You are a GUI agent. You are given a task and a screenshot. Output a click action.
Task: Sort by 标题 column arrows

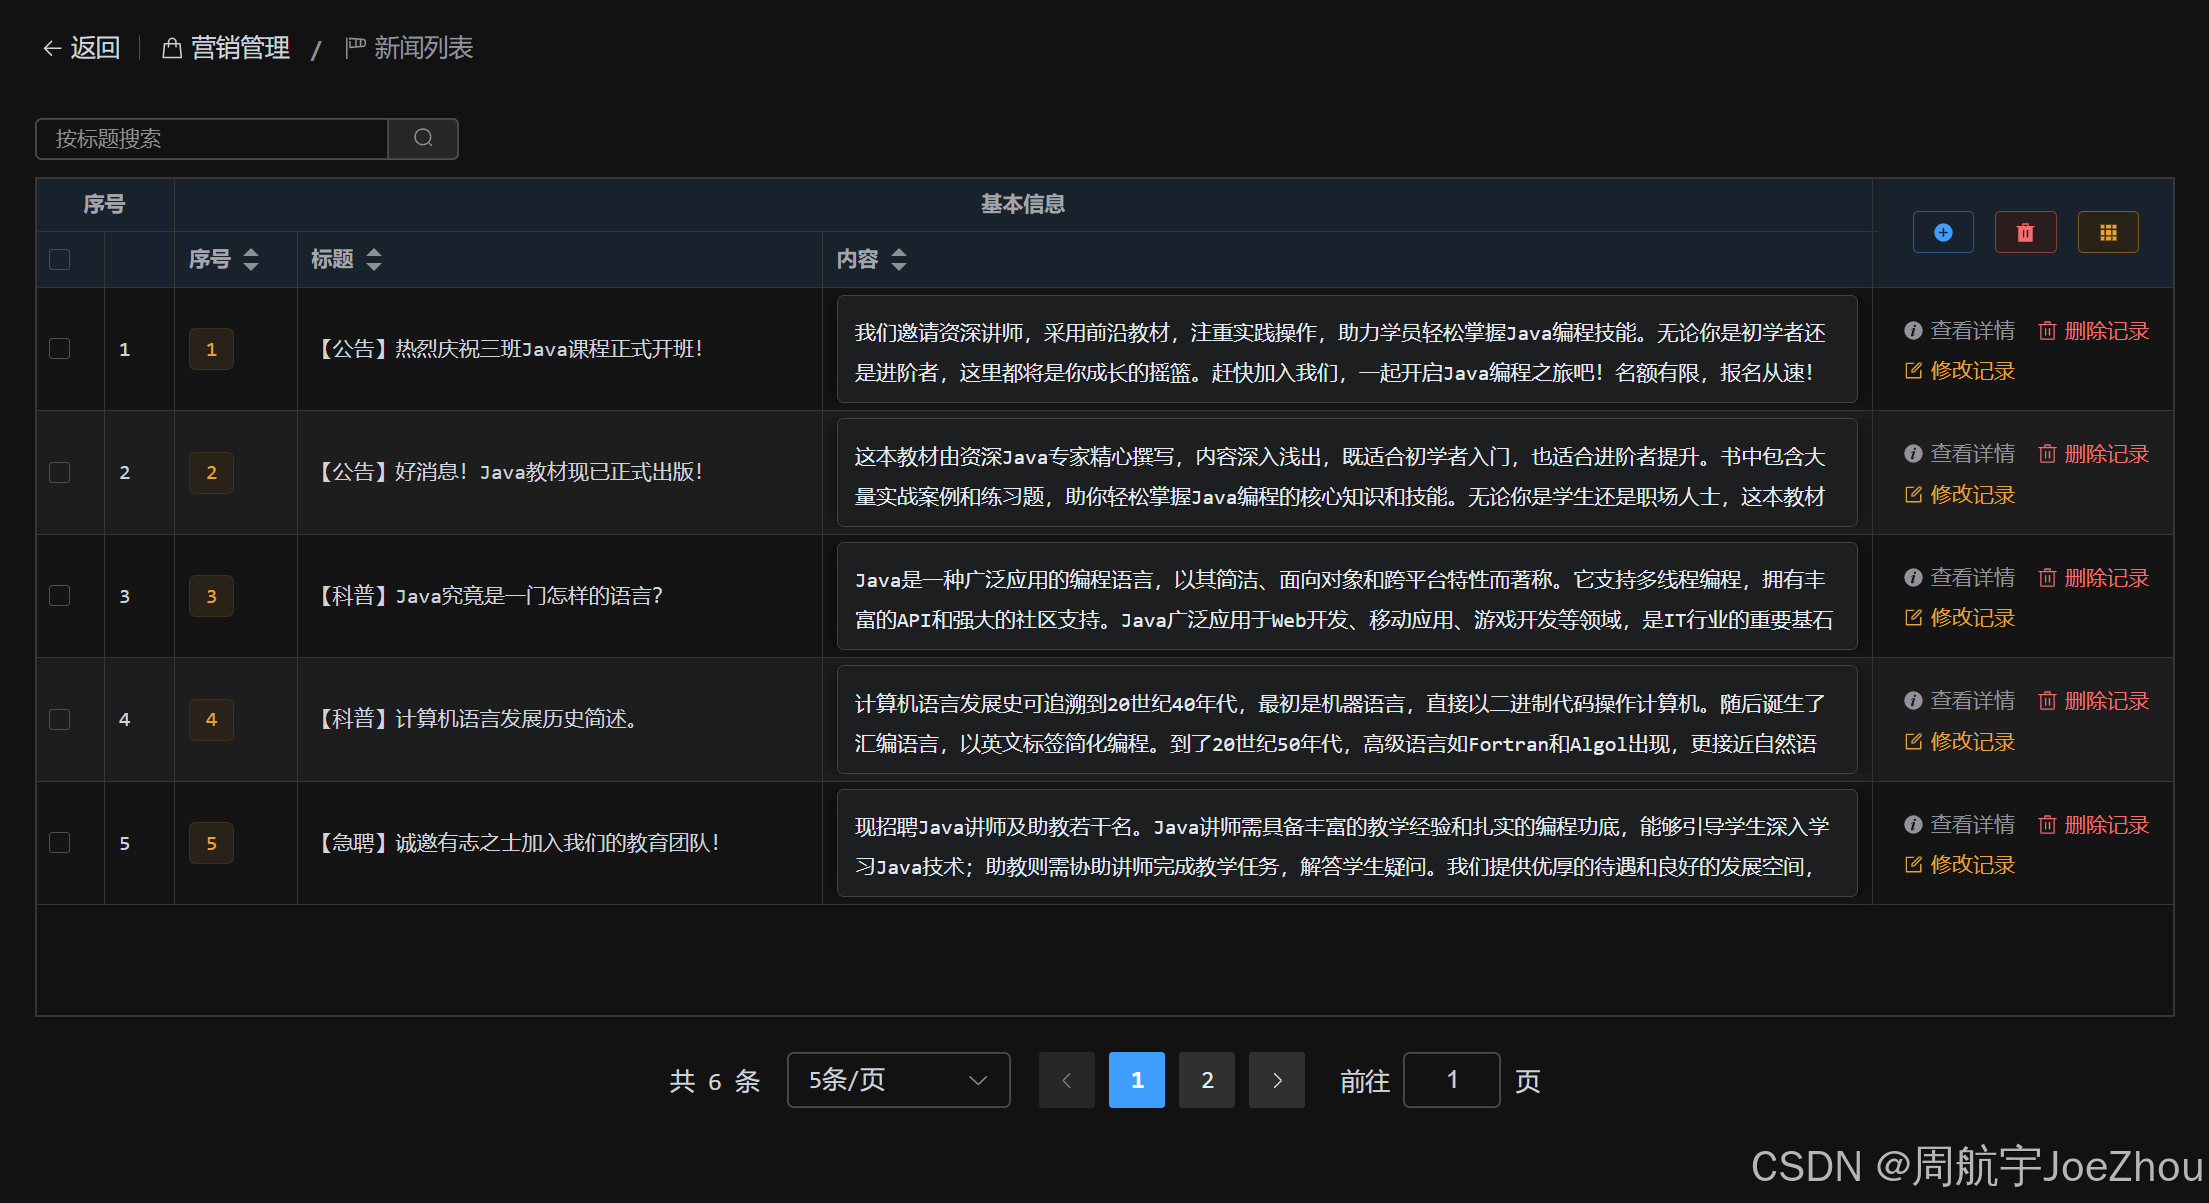pos(374,259)
